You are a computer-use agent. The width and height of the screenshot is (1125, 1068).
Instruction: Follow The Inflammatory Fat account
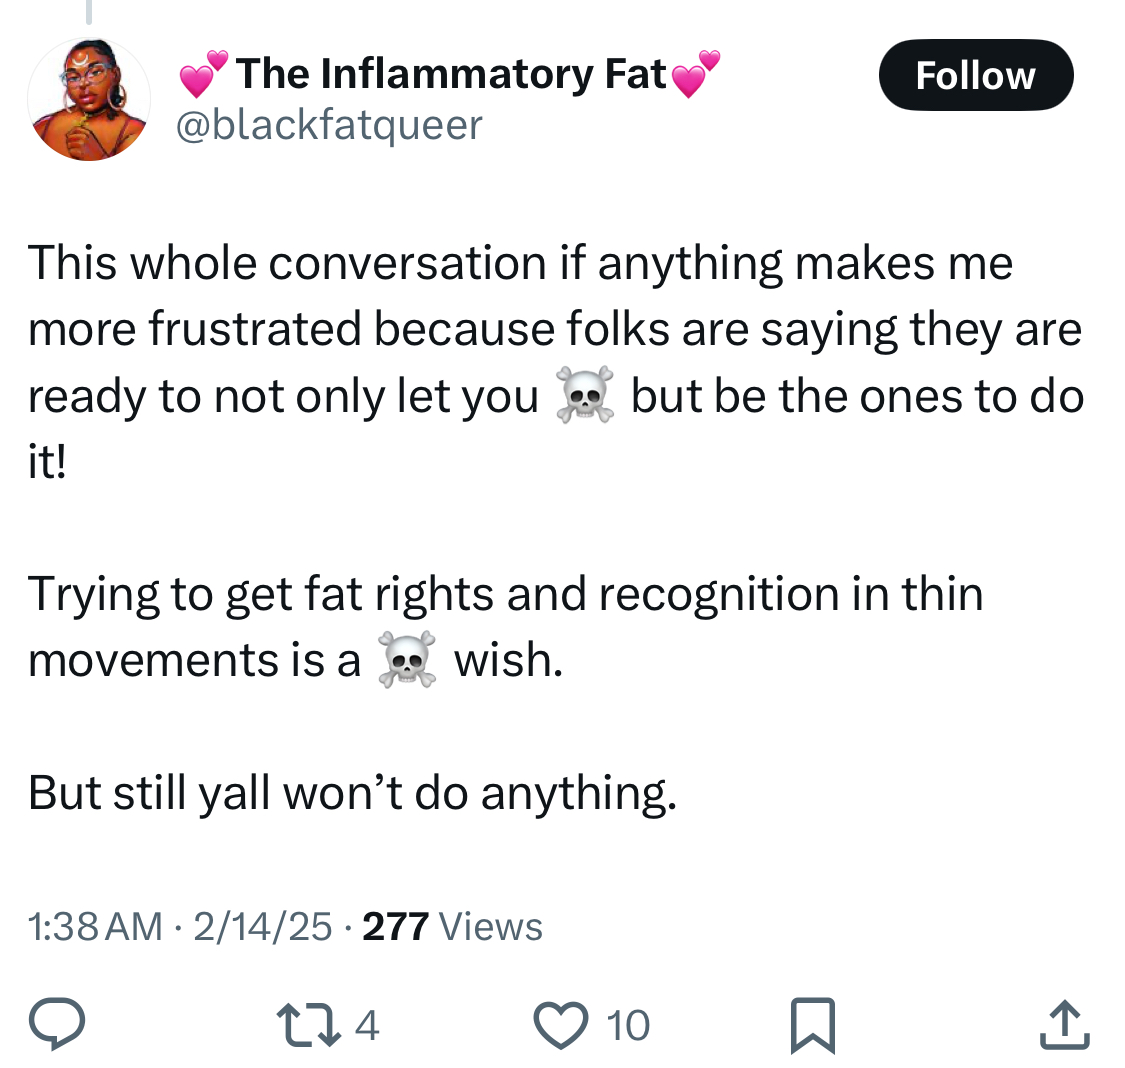[975, 75]
